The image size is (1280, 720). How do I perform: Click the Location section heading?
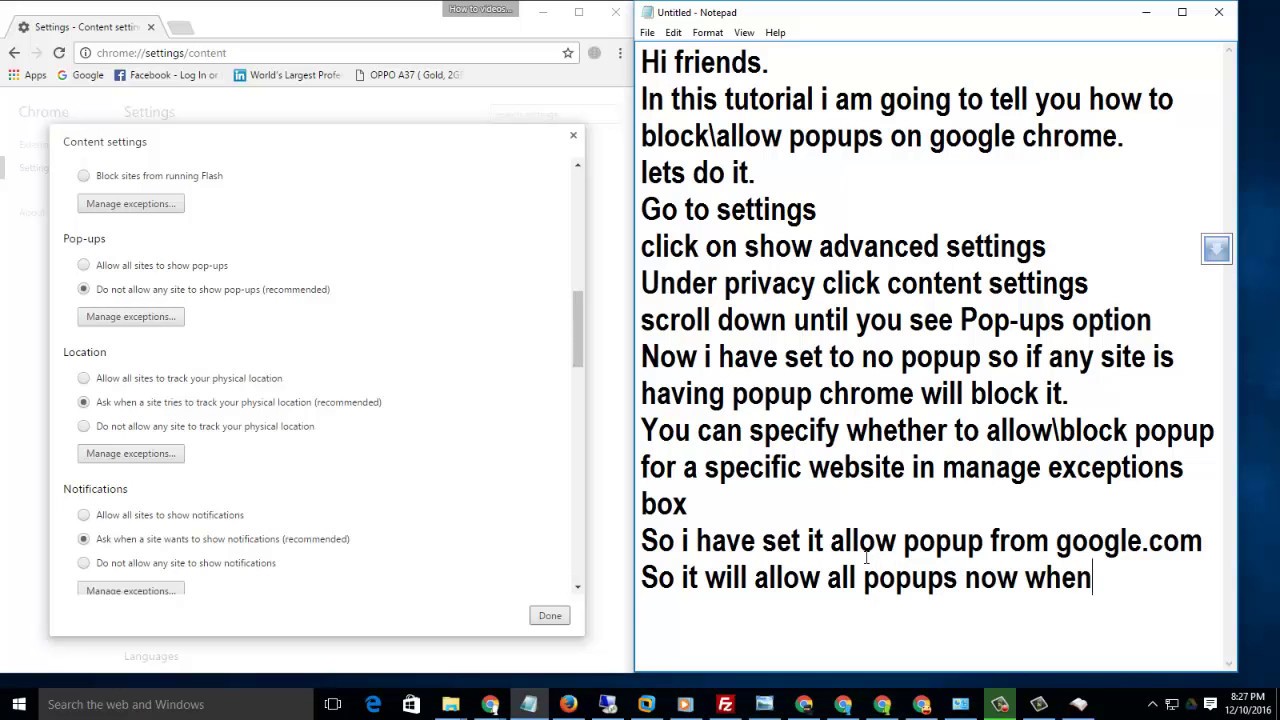(x=84, y=352)
